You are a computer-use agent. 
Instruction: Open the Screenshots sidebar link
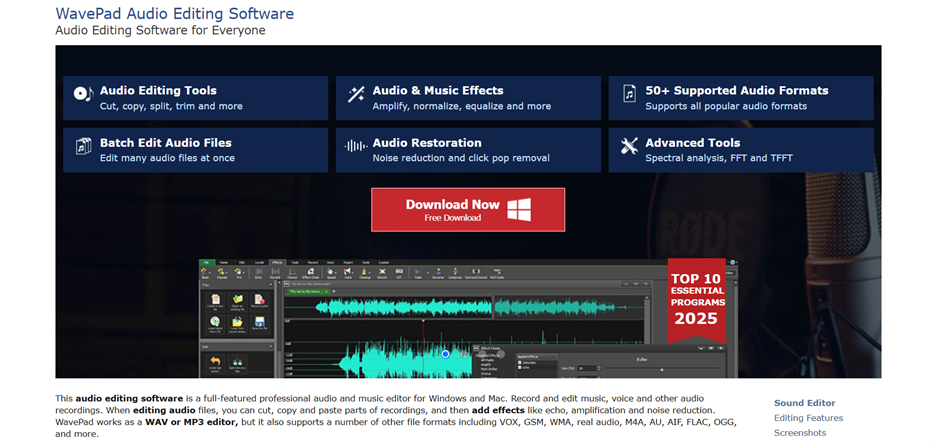click(800, 433)
